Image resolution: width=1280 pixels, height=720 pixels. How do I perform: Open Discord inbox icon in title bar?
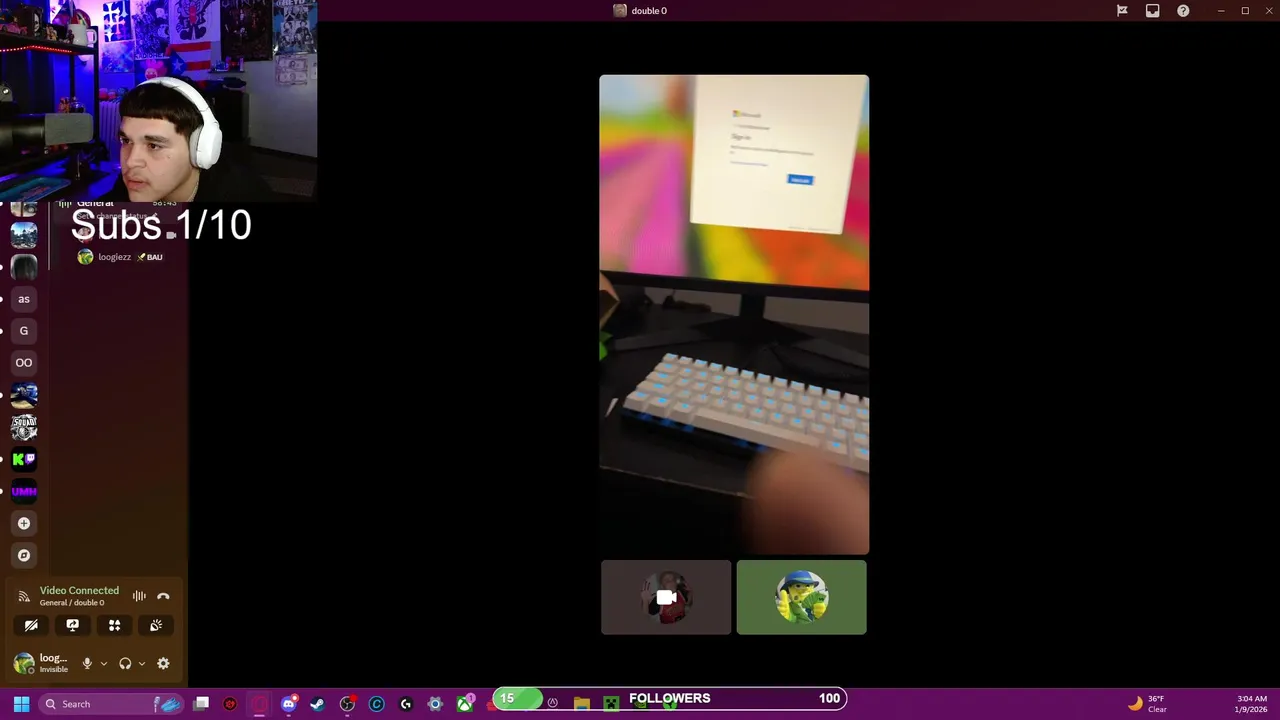1152,11
